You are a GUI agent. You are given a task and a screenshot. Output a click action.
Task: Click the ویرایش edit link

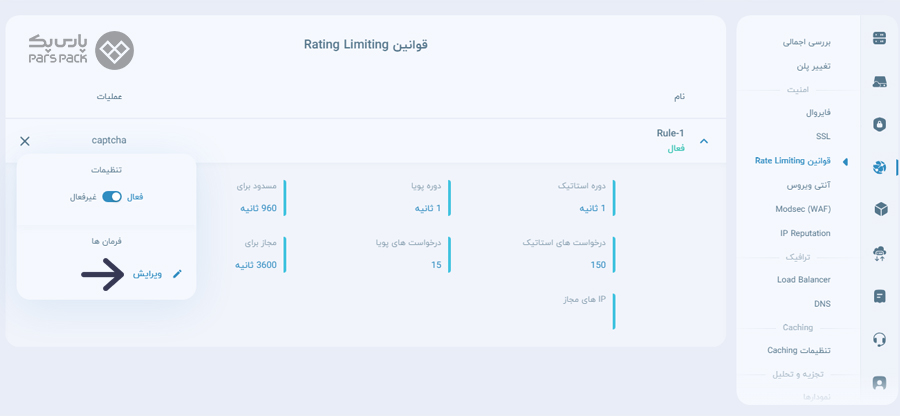tap(148, 274)
